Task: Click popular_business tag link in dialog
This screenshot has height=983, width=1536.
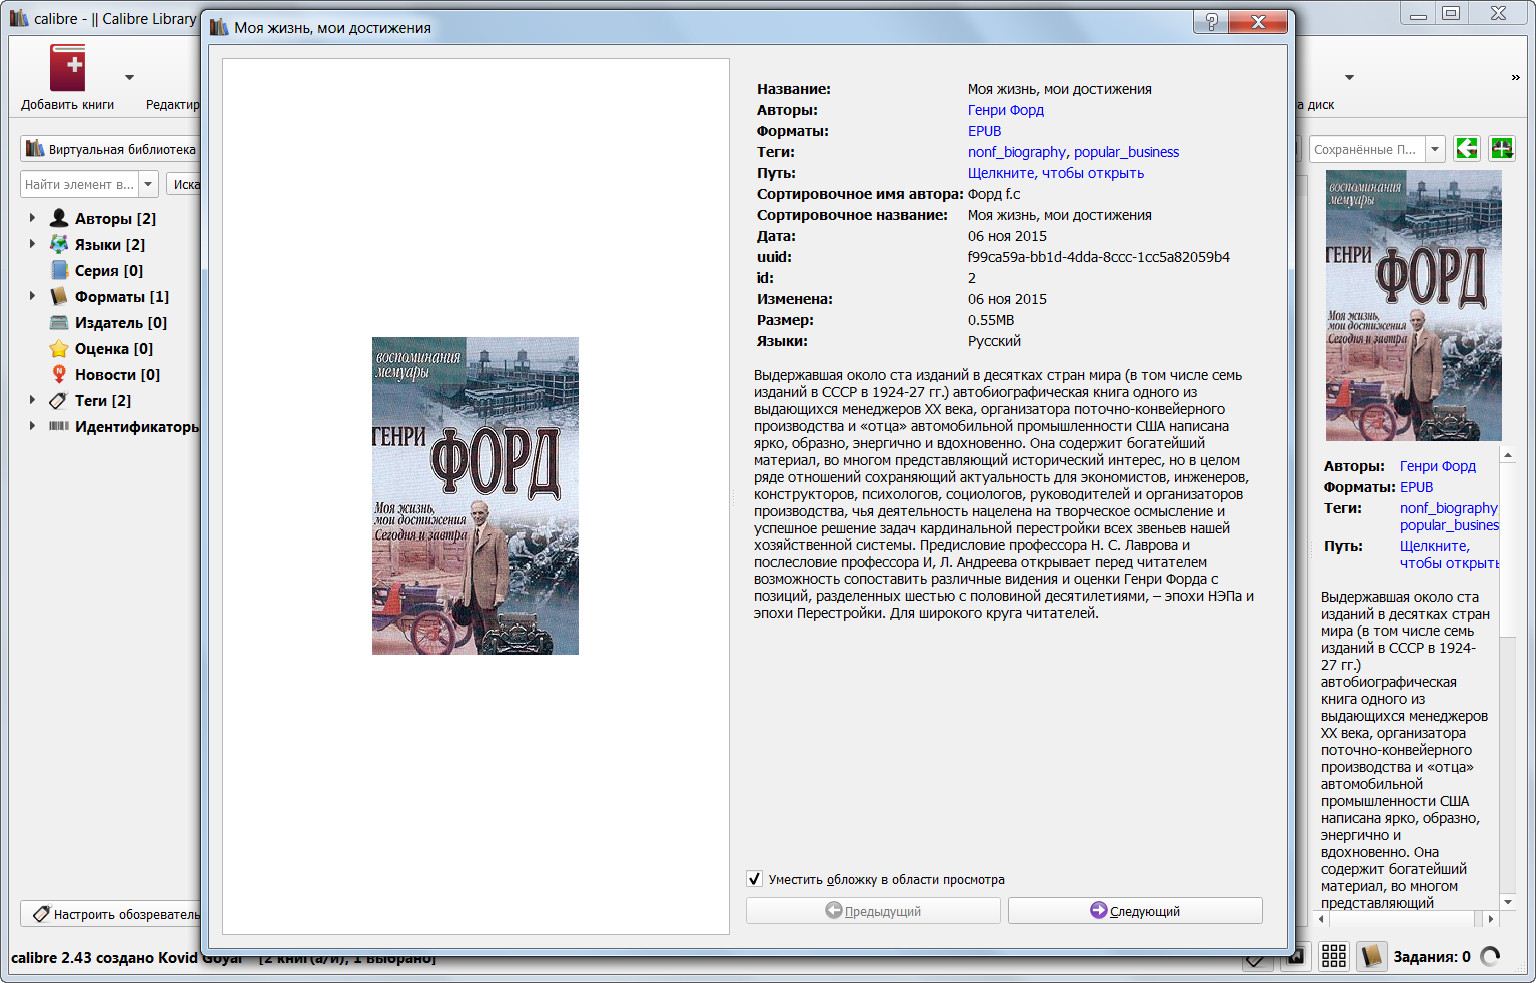Action: (1126, 152)
